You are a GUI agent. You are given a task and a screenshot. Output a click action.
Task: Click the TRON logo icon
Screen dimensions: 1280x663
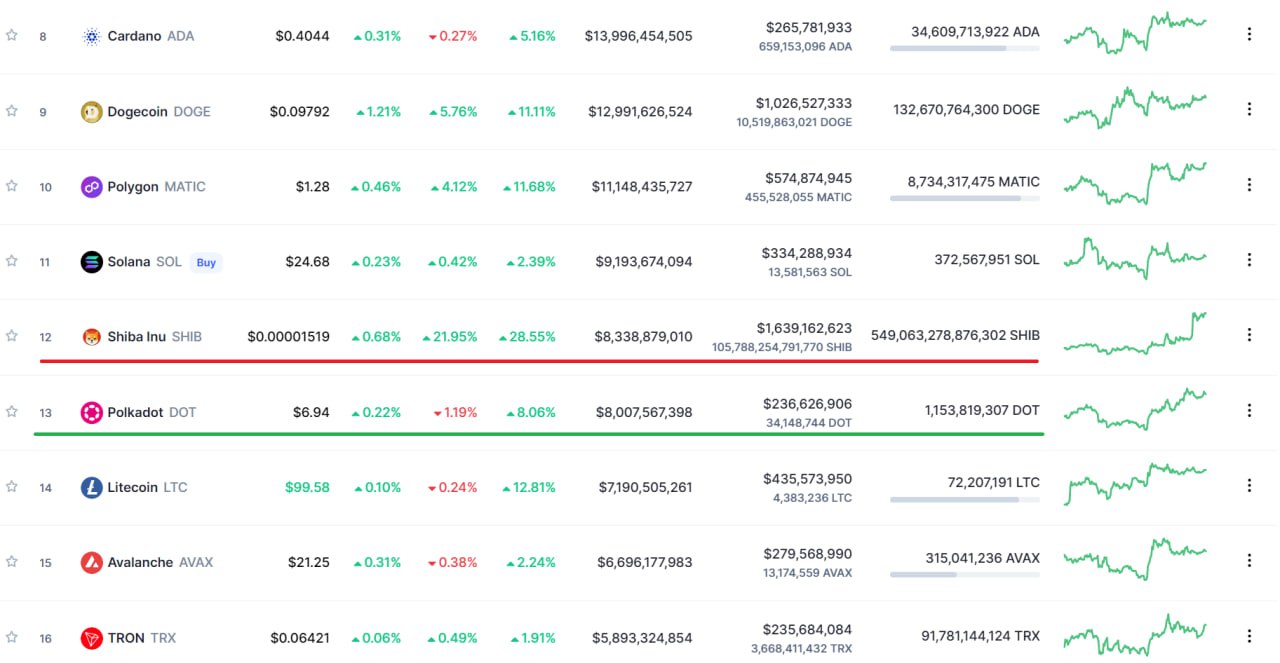[x=92, y=638]
